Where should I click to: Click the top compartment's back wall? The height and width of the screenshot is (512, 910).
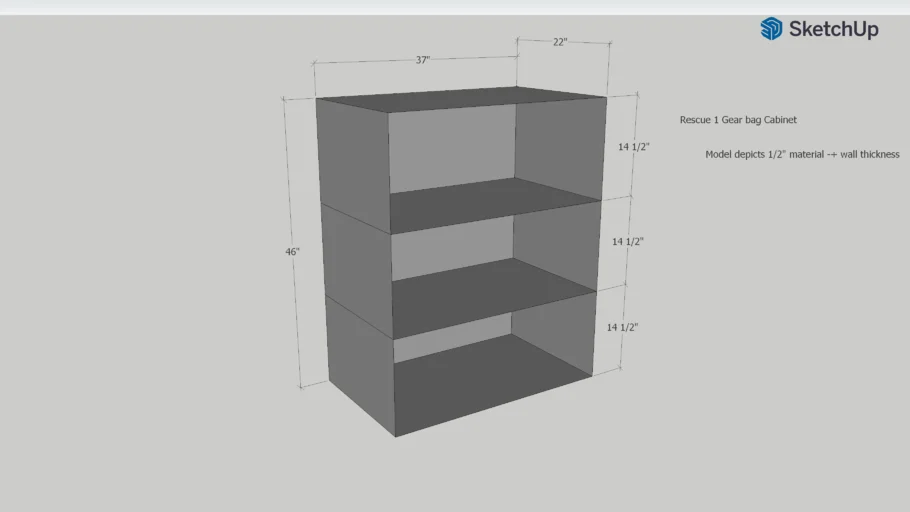[x=450, y=150]
